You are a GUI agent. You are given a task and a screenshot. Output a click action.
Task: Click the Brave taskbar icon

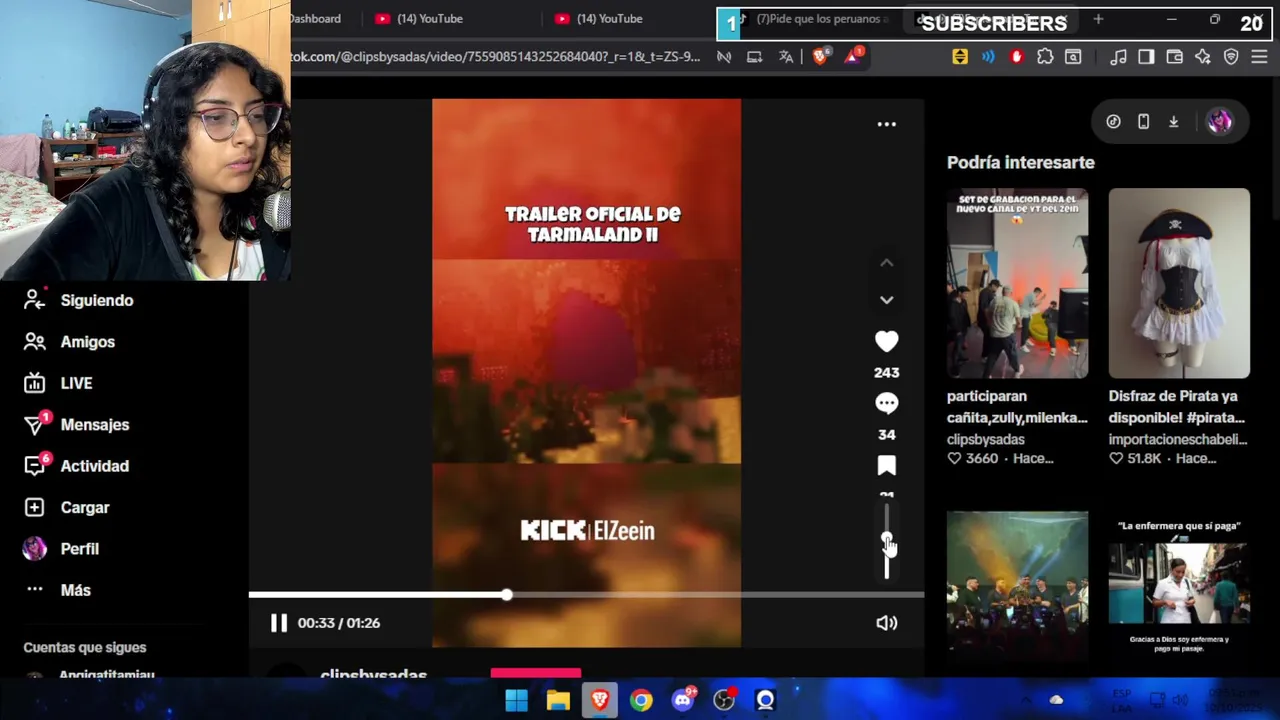pyautogui.click(x=600, y=700)
